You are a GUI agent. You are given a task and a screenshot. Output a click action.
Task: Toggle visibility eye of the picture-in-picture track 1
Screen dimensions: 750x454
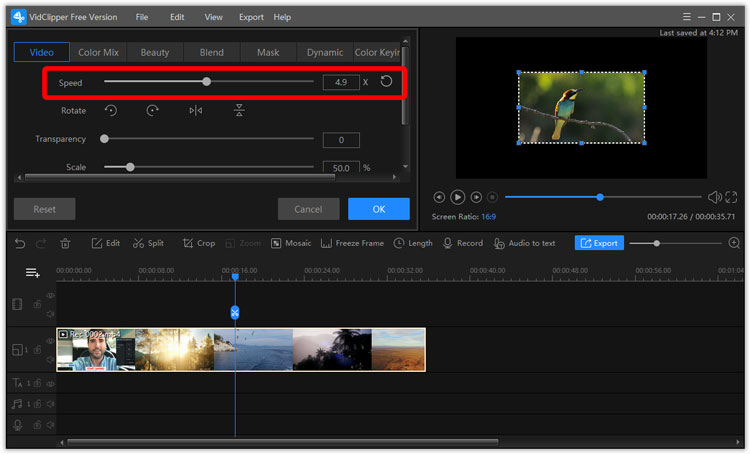(50, 341)
